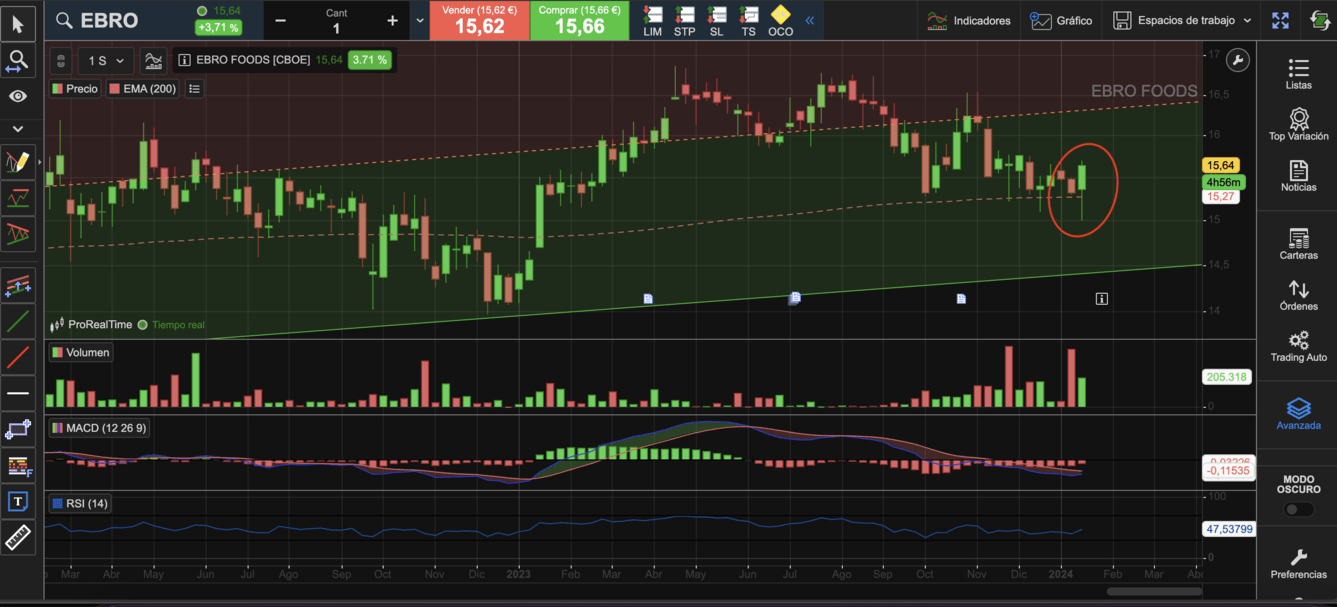Screen dimensions: 1337x607
Task: Activate the zoom magnifier tool
Action: point(18,62)
